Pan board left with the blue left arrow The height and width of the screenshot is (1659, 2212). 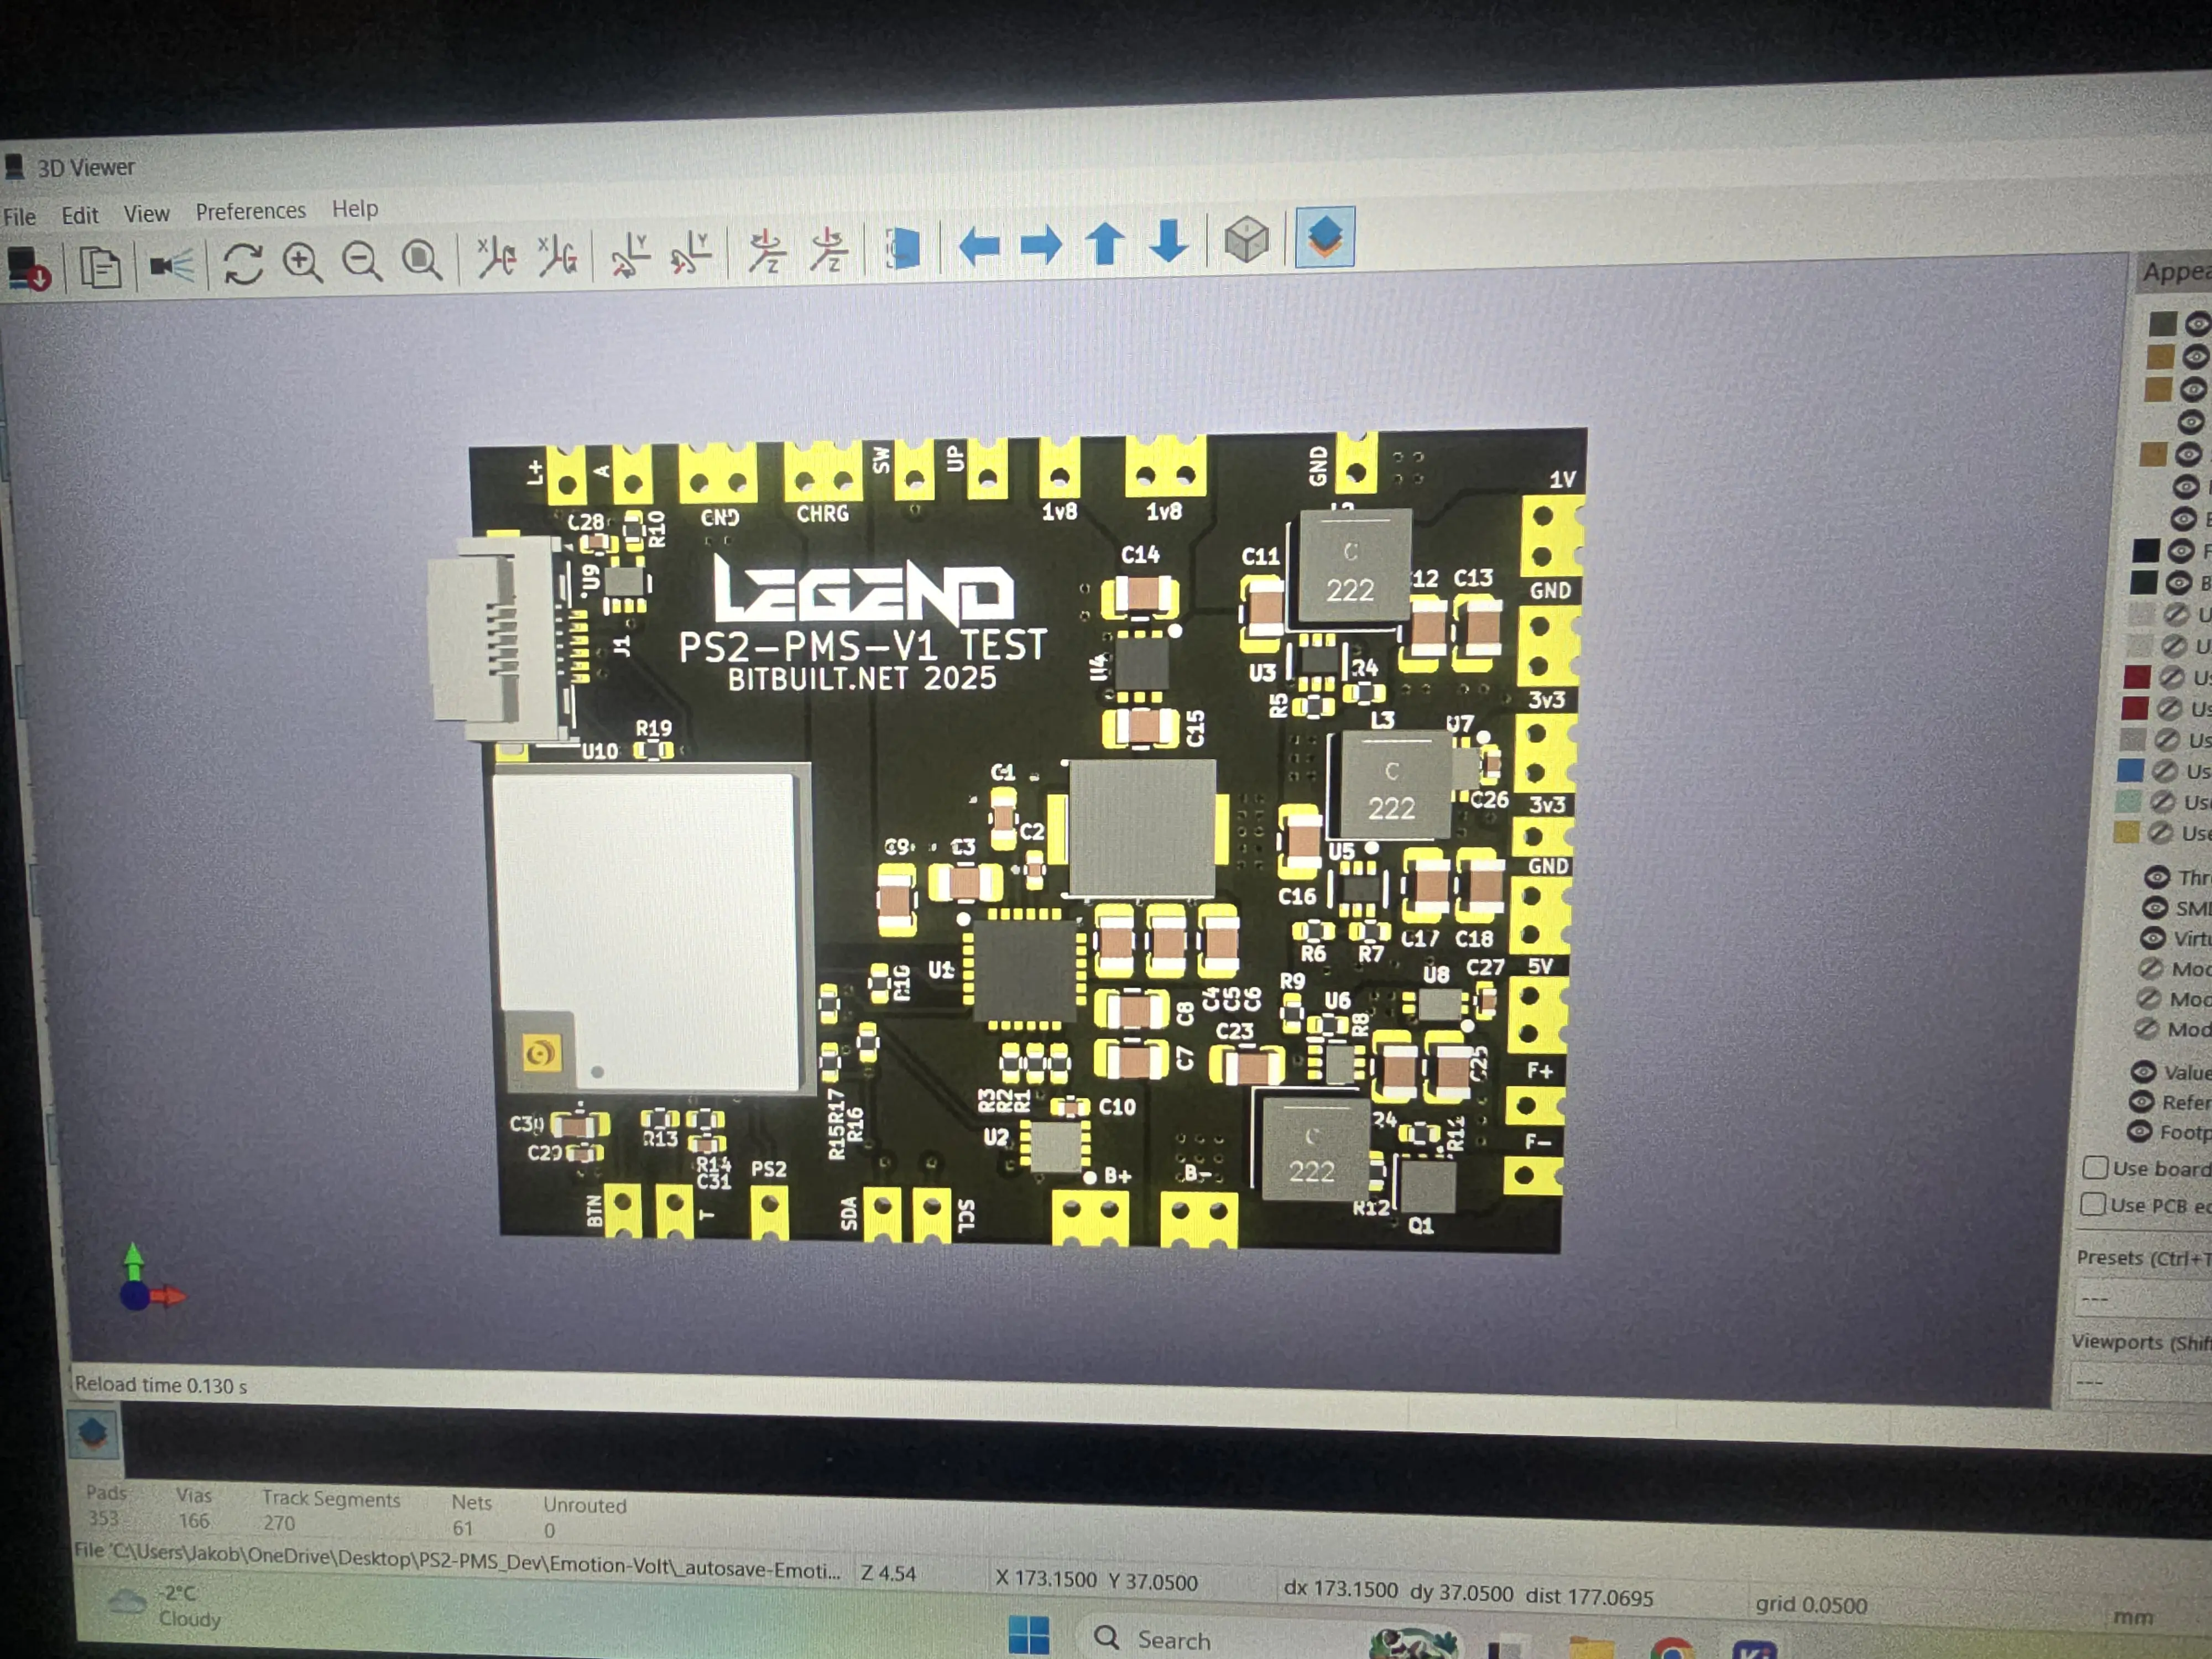tap(979, 246)
